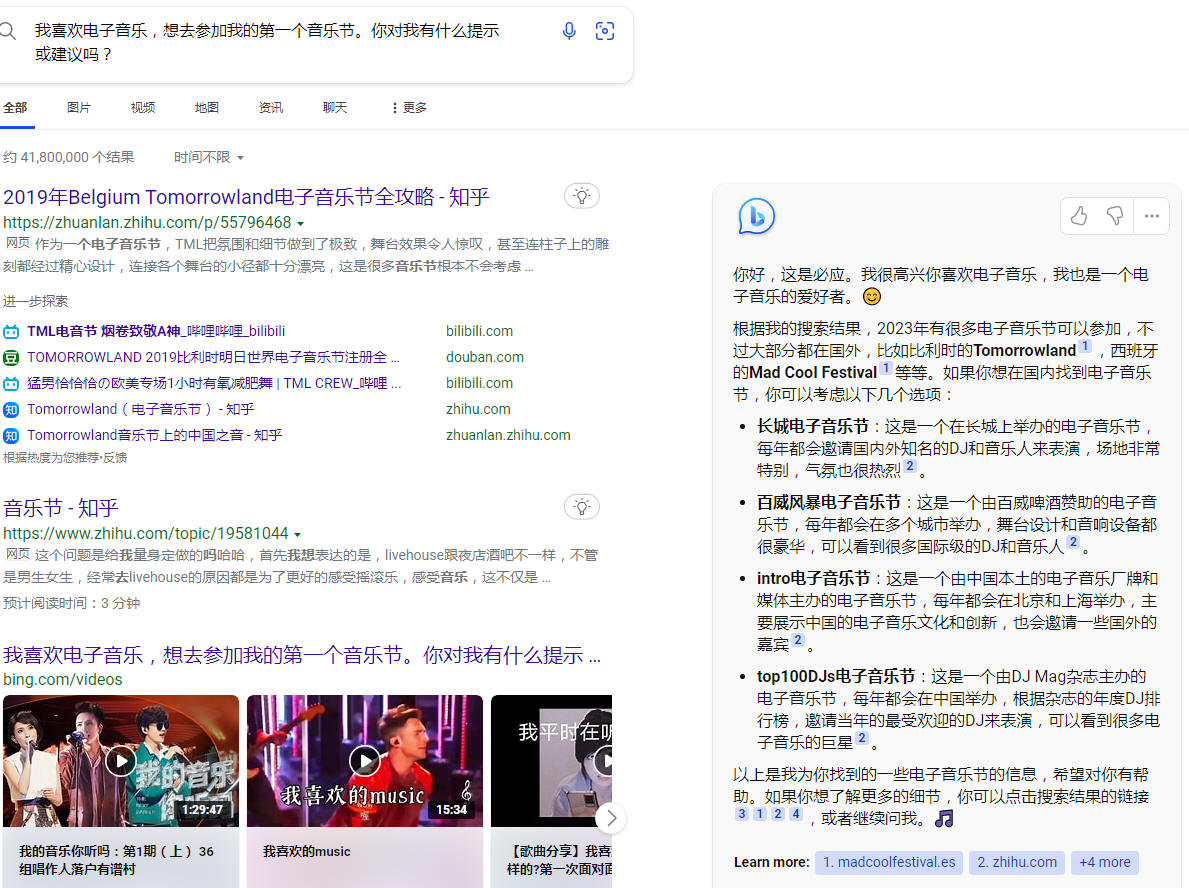1189x888 pixels.
Task: Activate voice search microphone
Action: pyautogui.click(x=569, y=31)
